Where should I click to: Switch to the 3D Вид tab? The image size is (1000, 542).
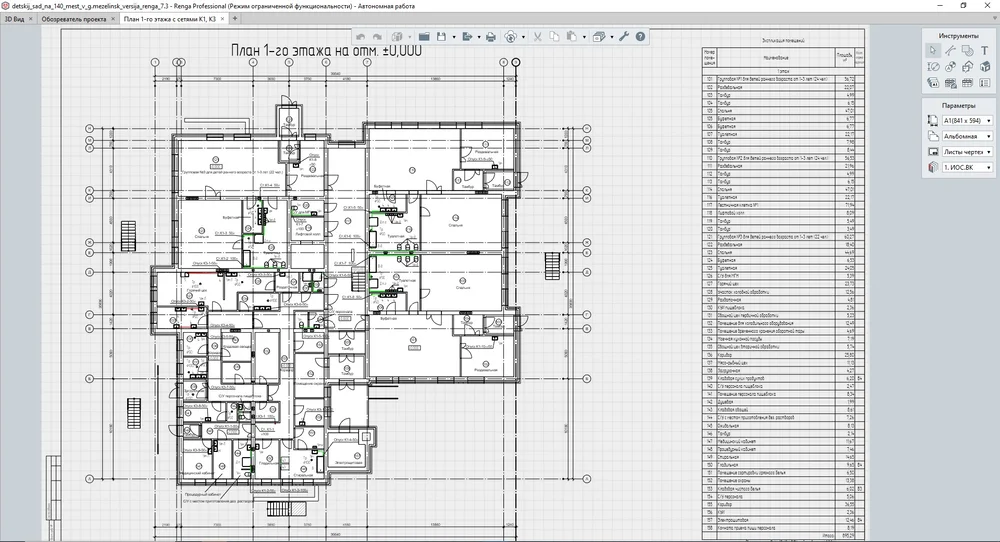(17, 19)
